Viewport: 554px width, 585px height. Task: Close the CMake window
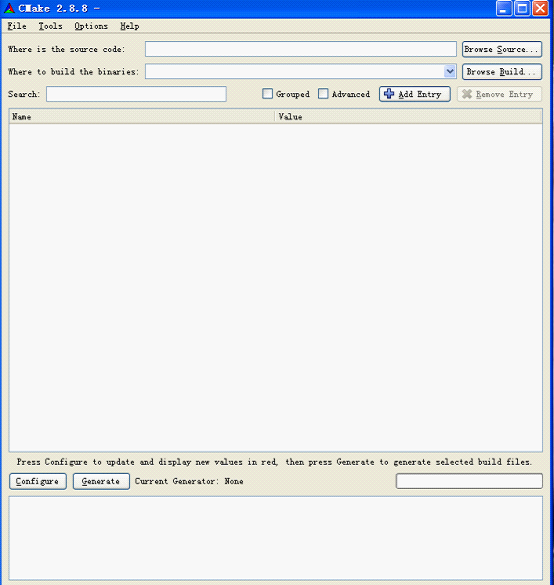[x=540, y=8]
